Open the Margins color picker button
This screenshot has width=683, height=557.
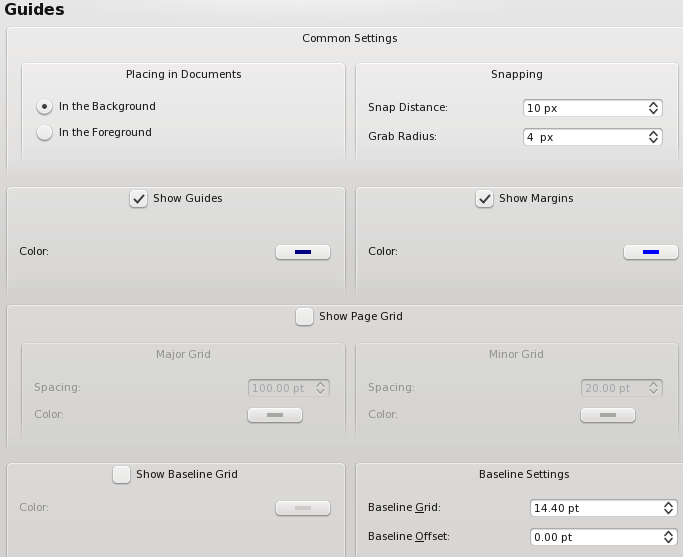pyautogui.click(x=651, y=252)
